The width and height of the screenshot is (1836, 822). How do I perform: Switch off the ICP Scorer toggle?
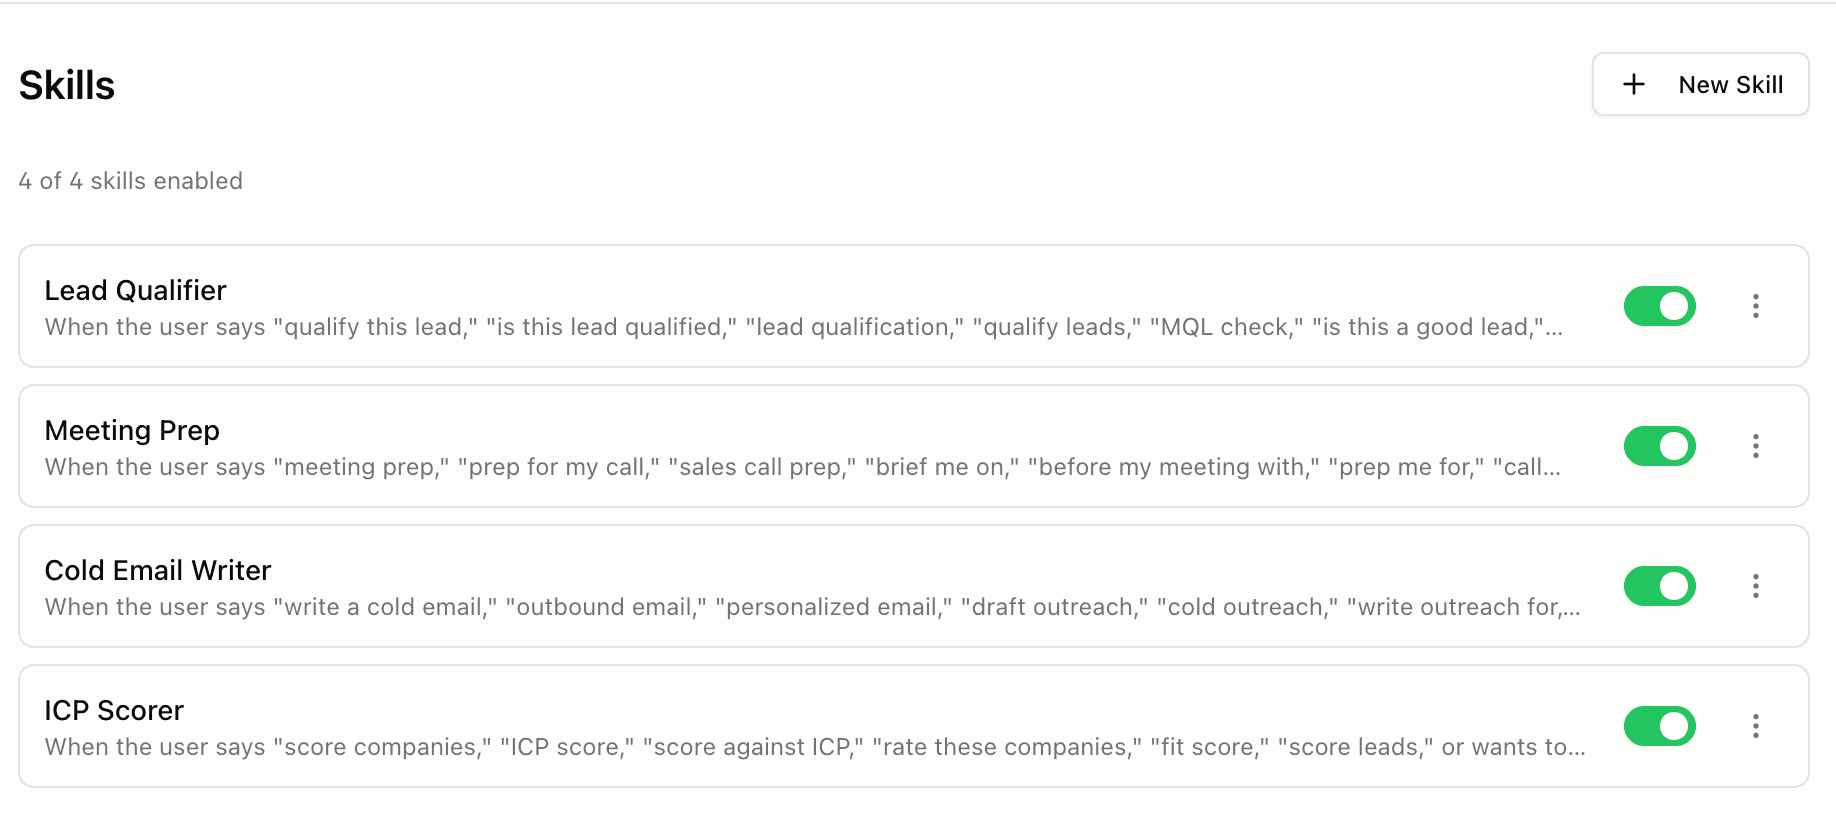pos(1659,726)
